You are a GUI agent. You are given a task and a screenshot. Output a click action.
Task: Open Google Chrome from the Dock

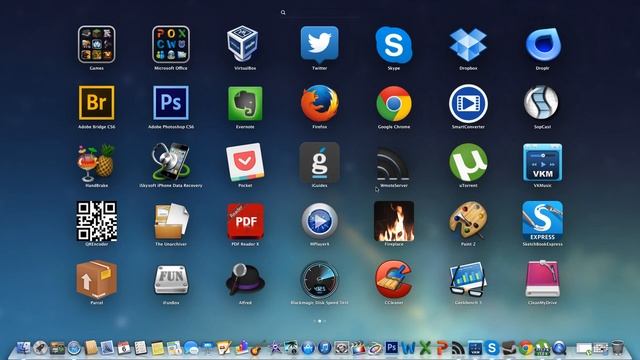pyautogui.click(x=526, y=348)
